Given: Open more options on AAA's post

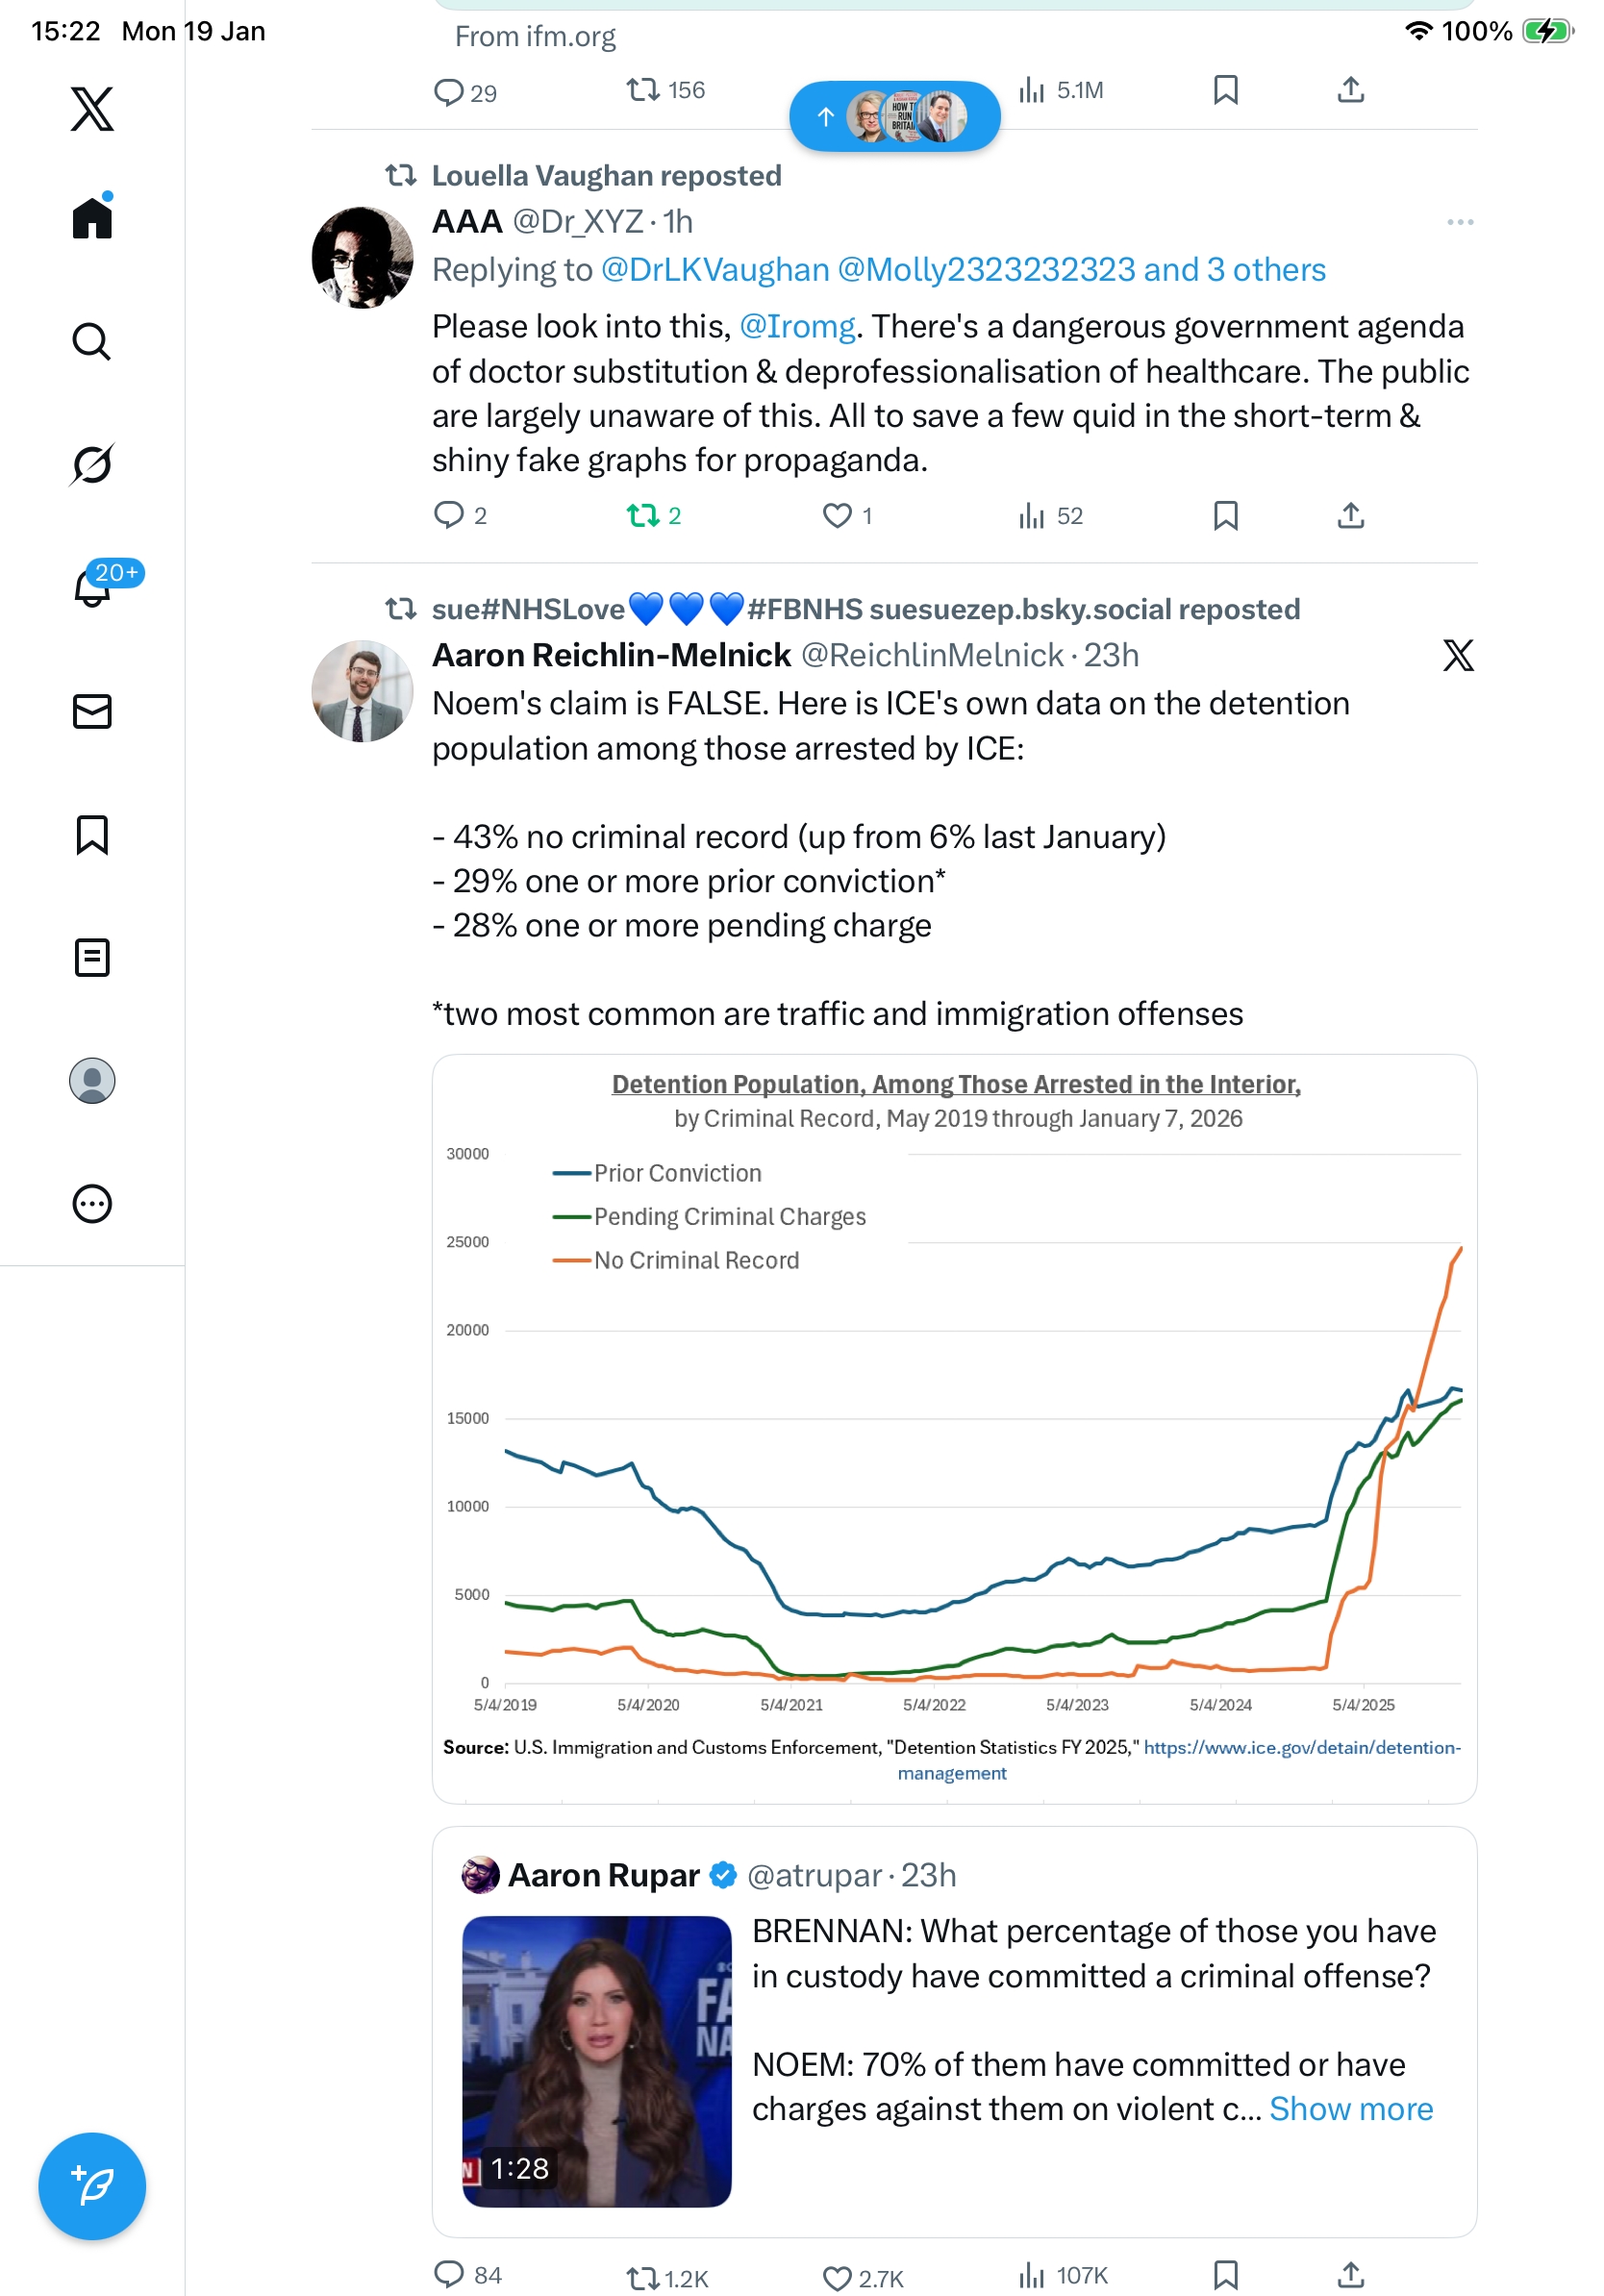Looking at the screenshot, I should coord(1459,222).
